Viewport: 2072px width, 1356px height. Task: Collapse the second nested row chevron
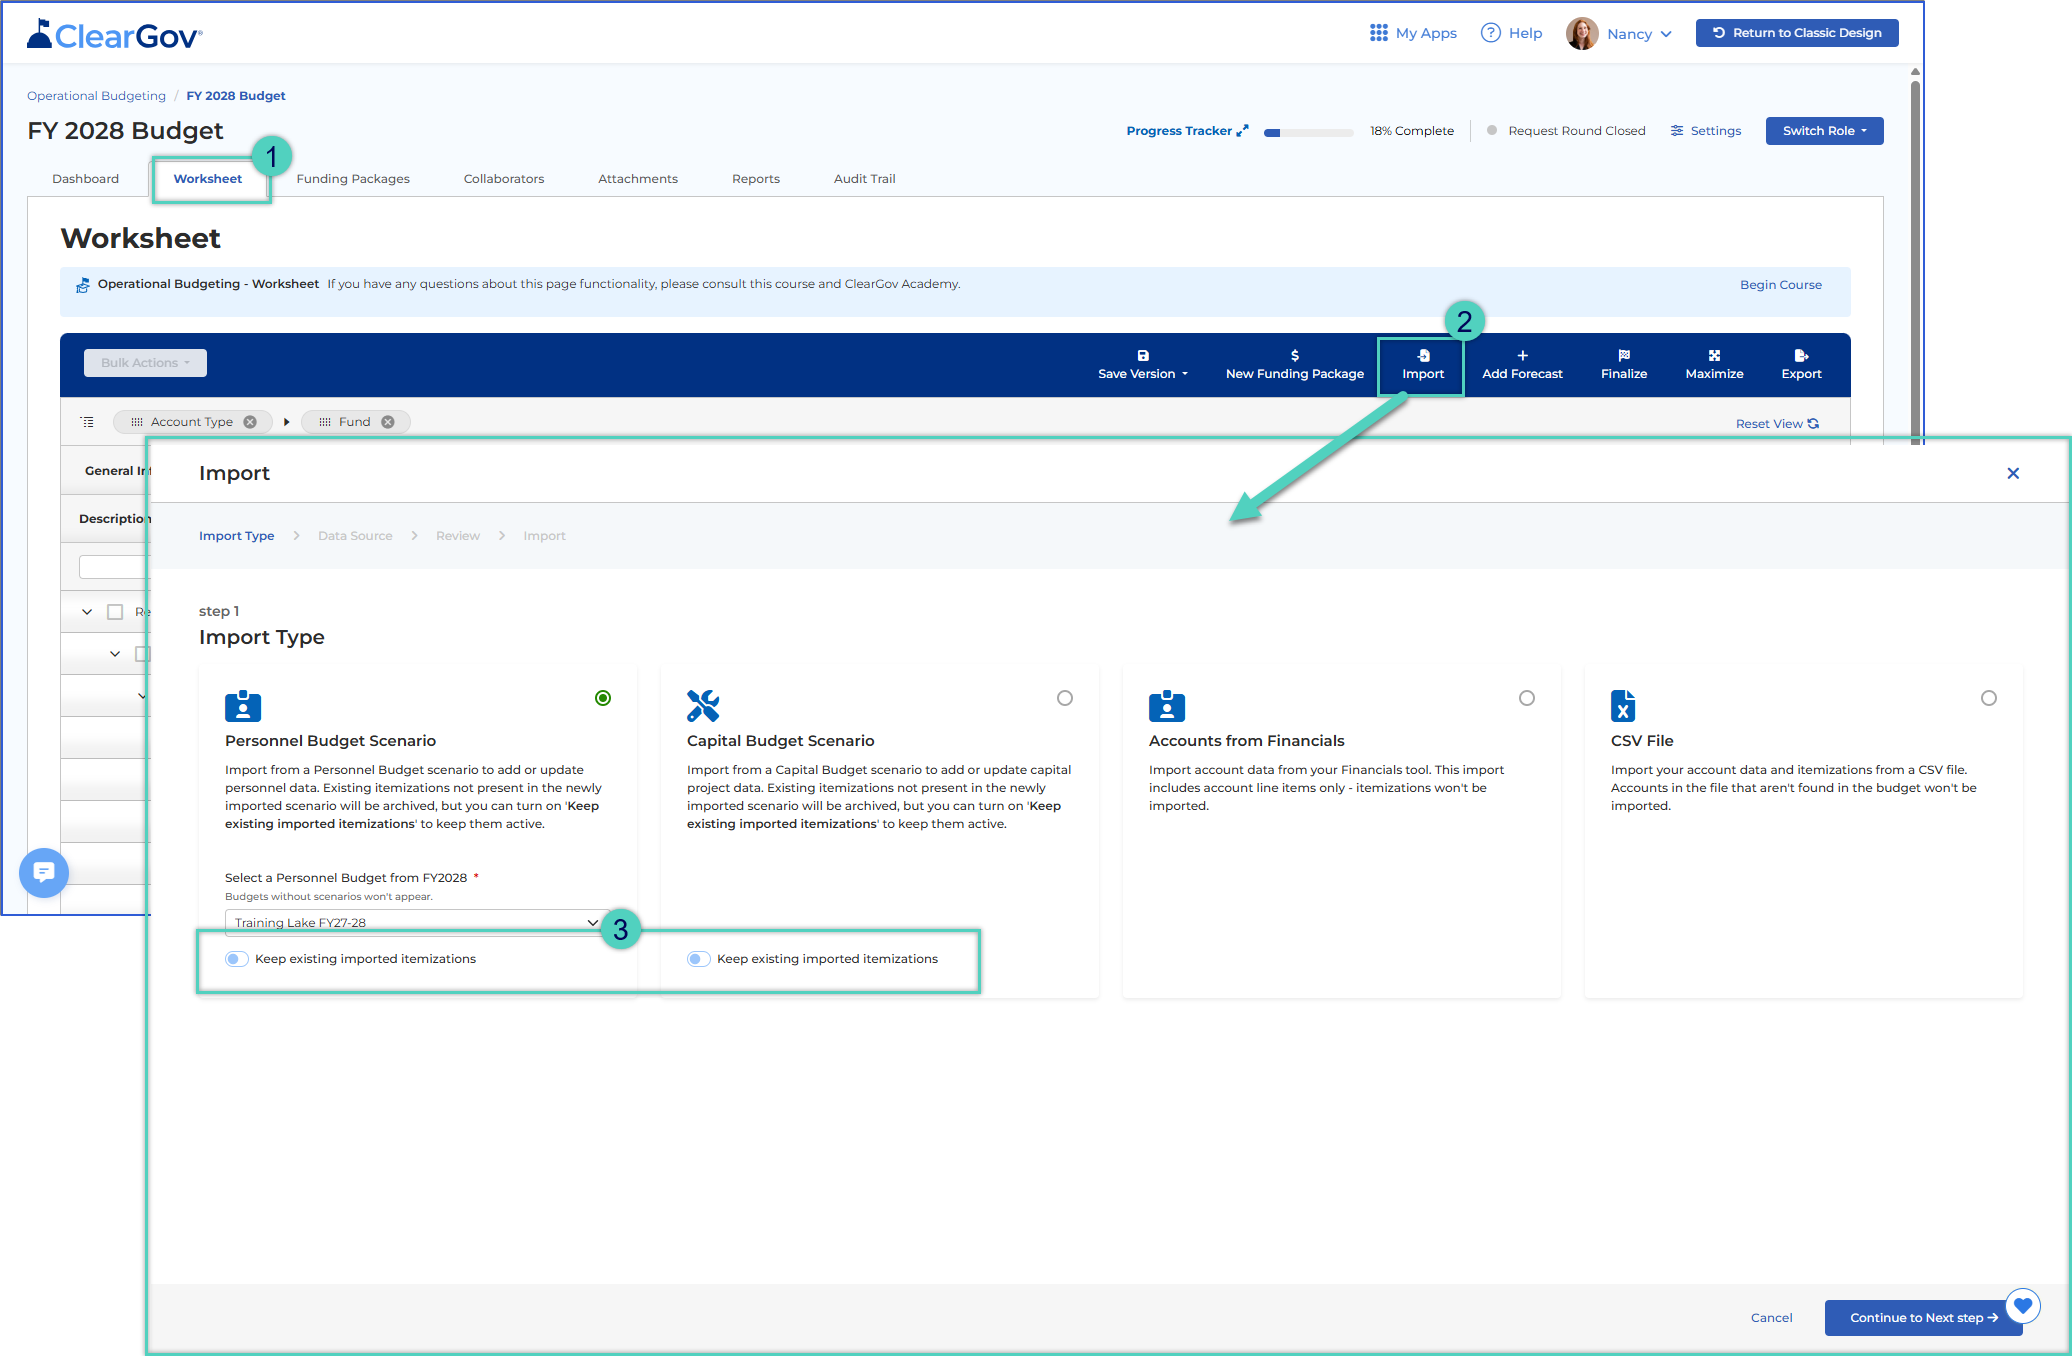pos(115,654)
